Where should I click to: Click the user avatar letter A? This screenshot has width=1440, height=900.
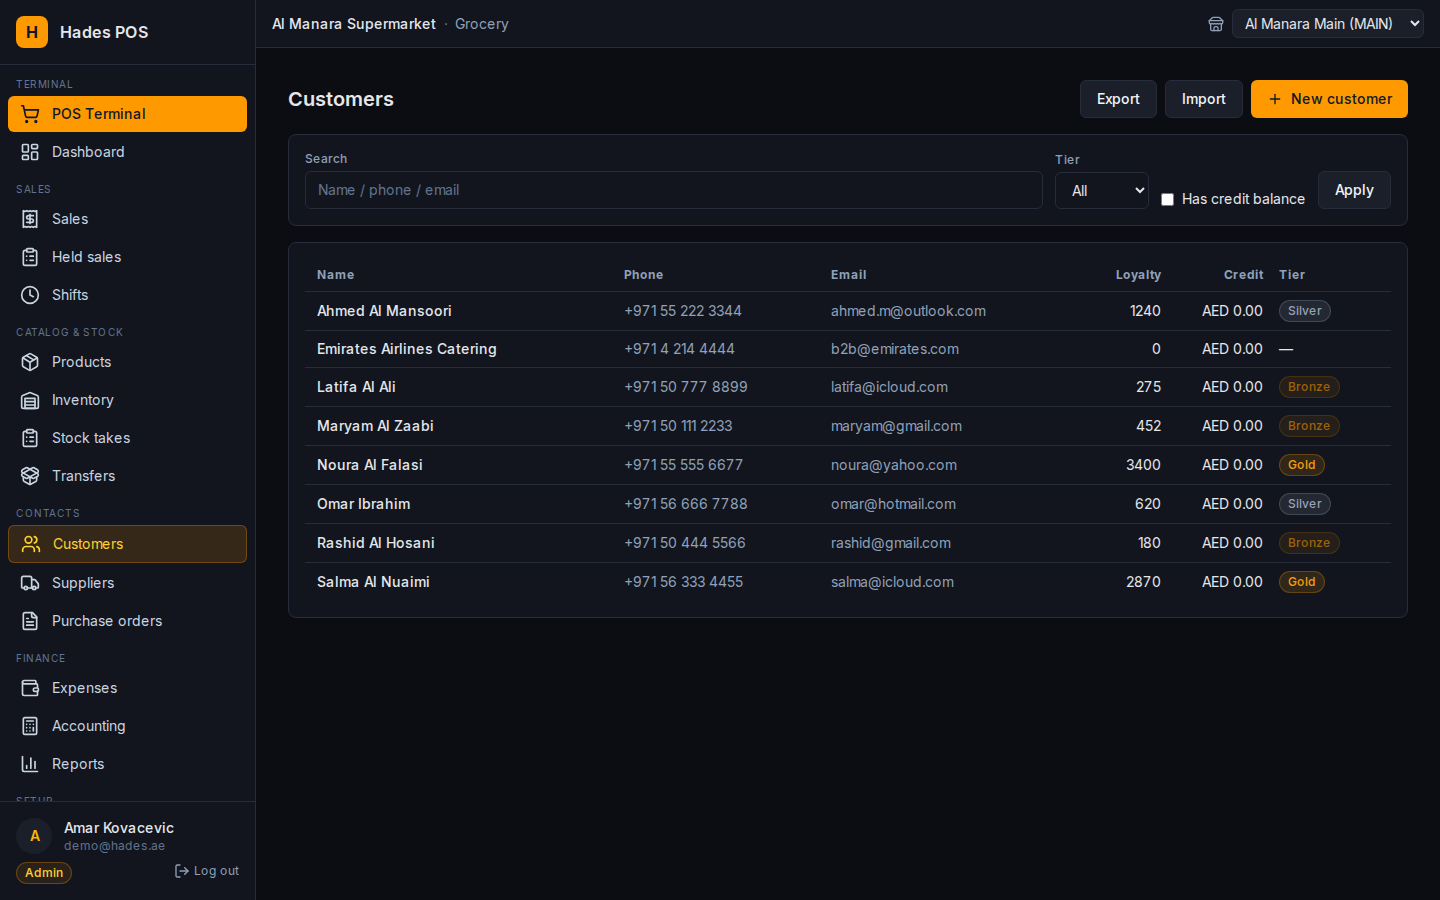point(34,836)
